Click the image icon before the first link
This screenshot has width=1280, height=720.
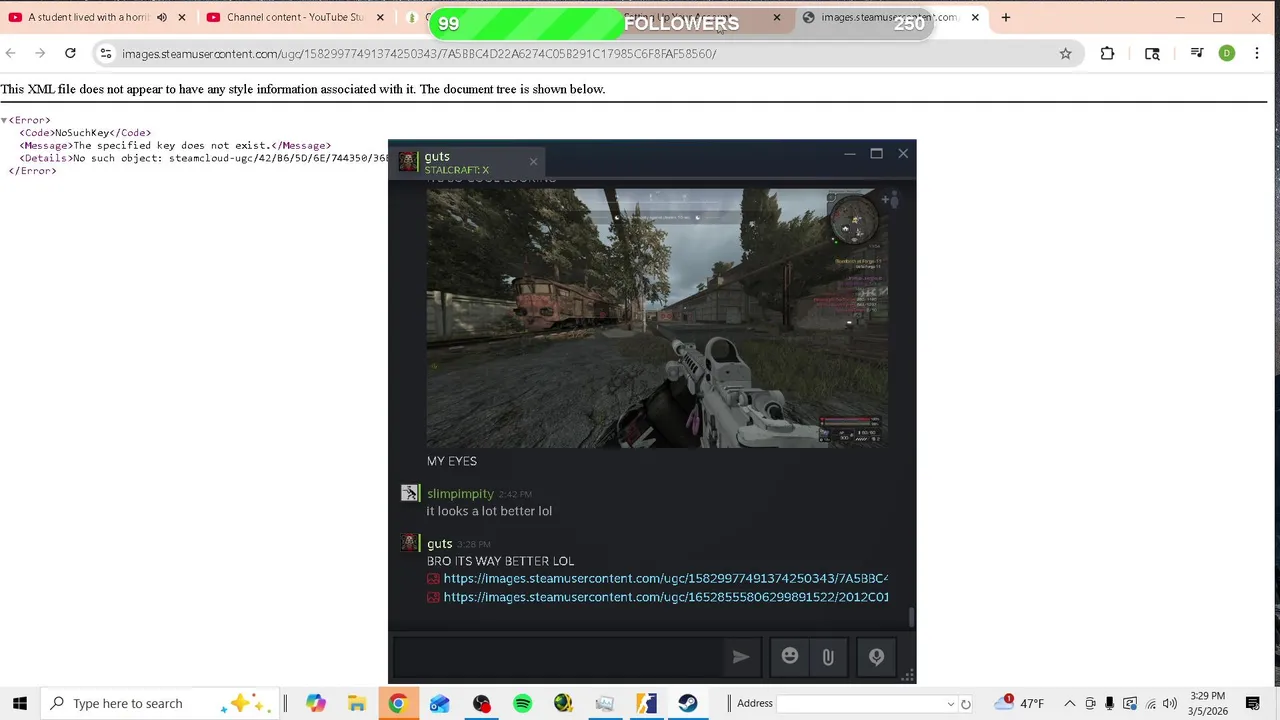[x=433, y=579]
